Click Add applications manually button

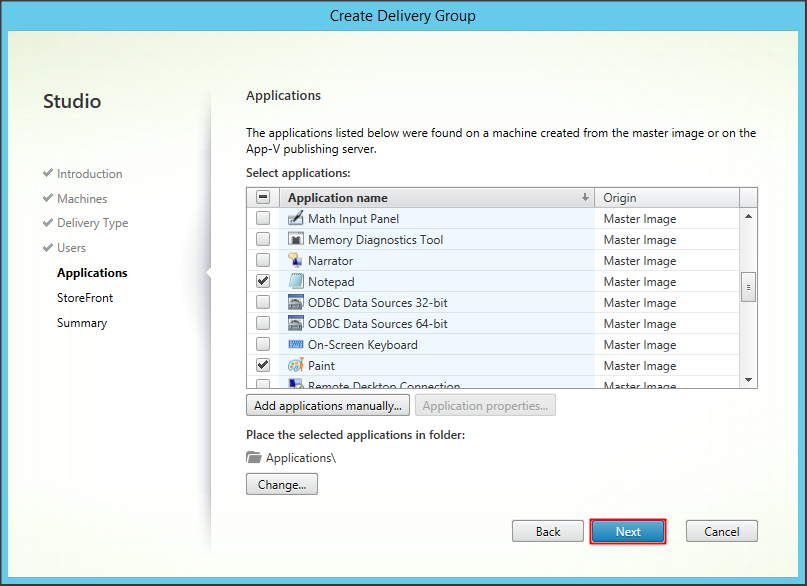[x=328, y=406]
